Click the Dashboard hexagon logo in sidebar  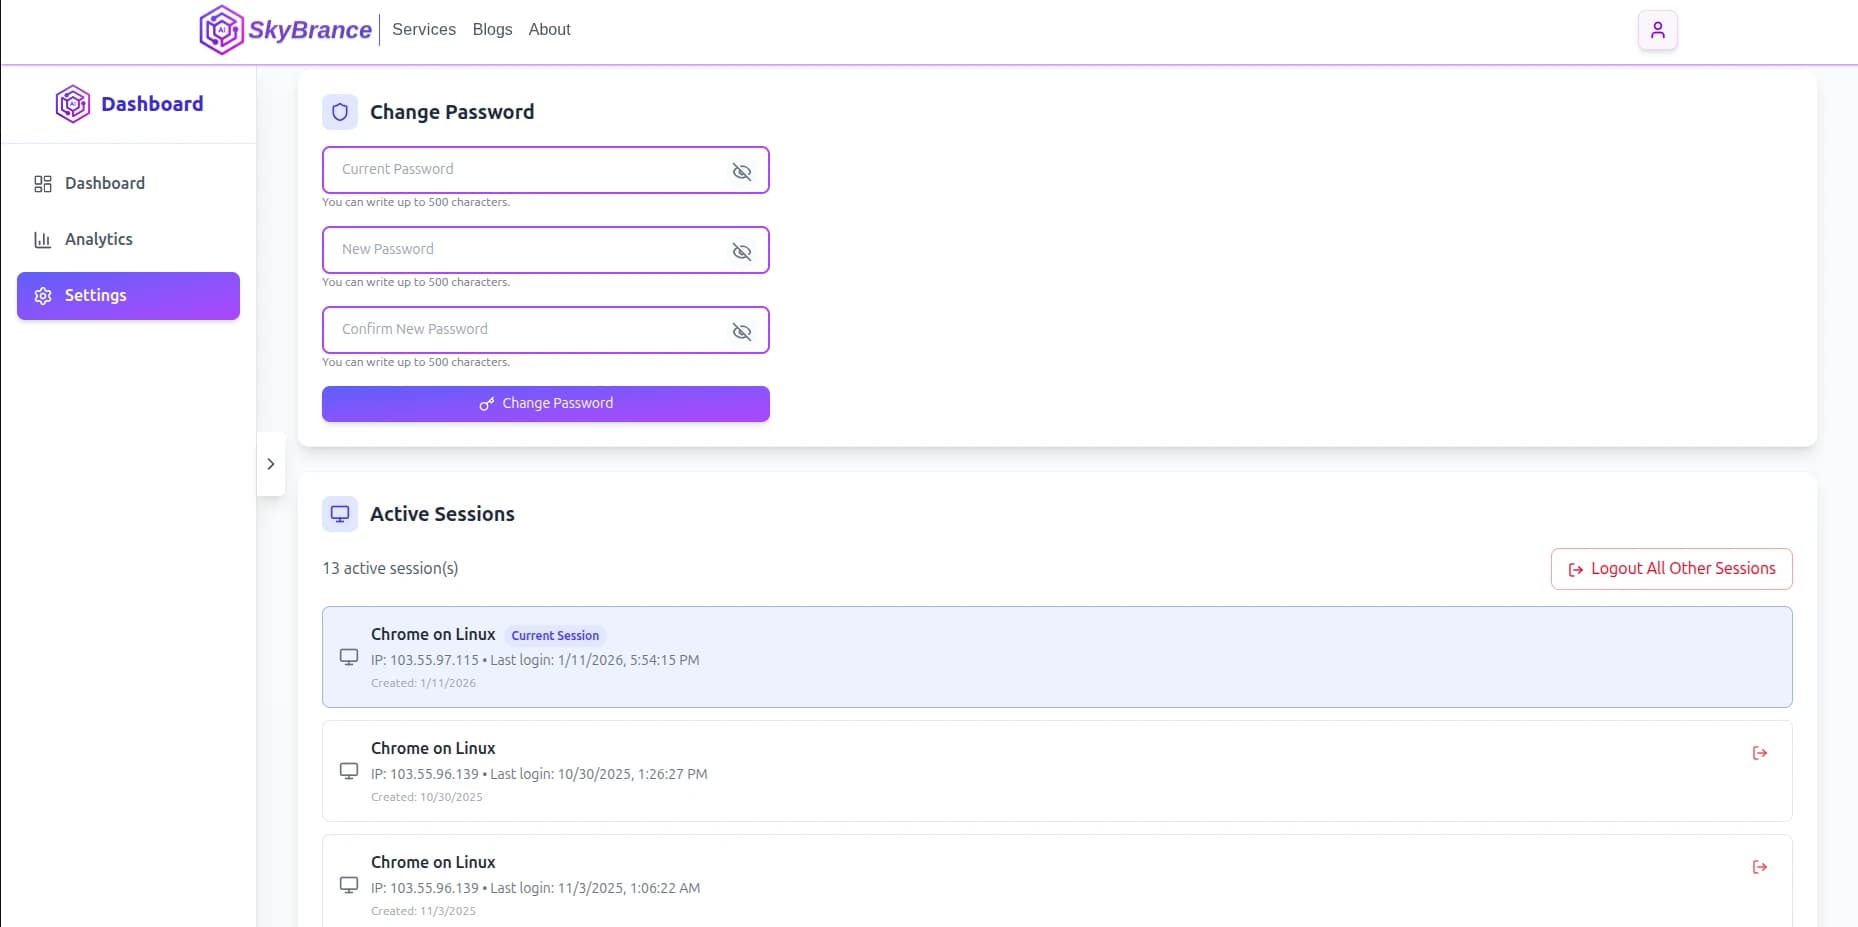click(x=73, y=104)
